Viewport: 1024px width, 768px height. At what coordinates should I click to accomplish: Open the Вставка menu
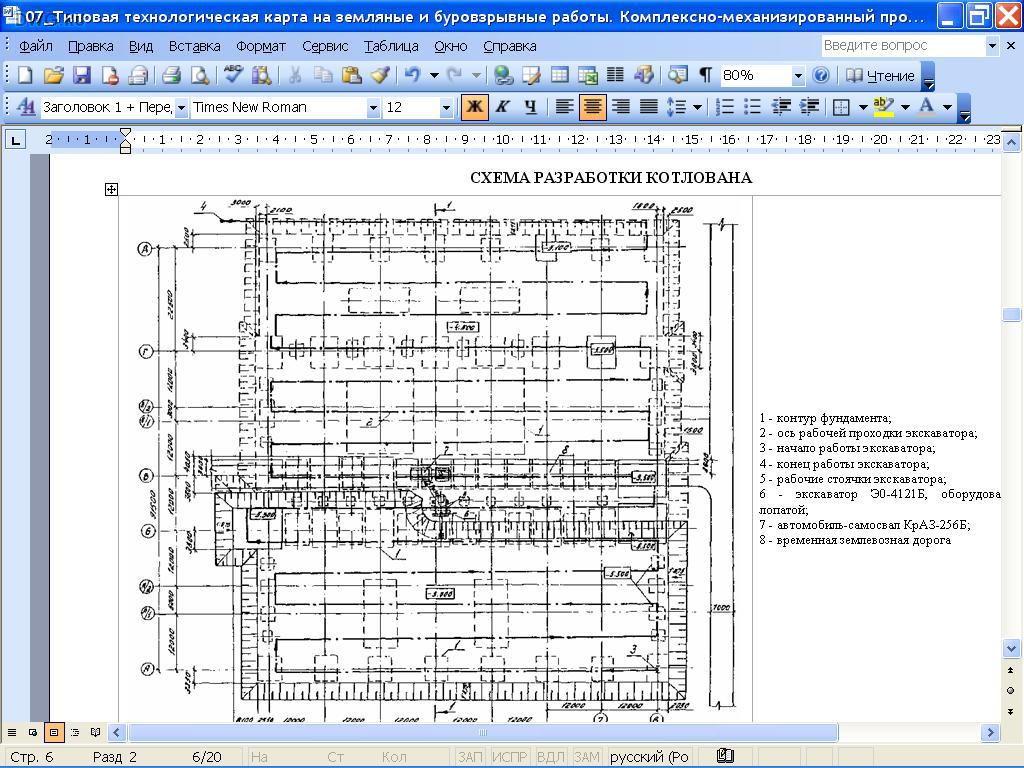point(194,46)
